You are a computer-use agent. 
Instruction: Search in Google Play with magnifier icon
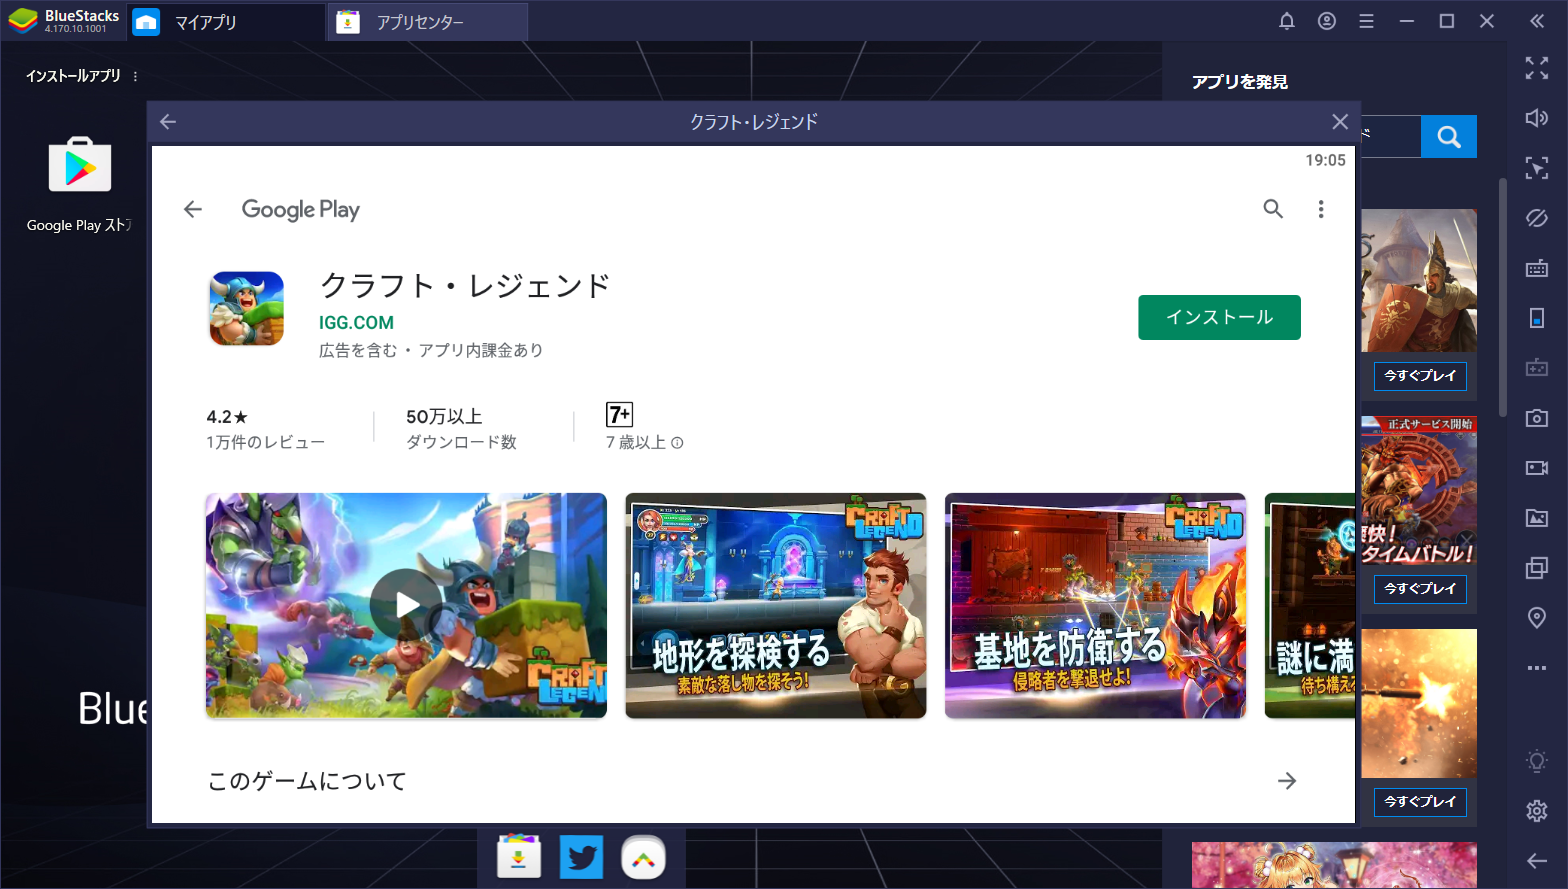(x=1273, y=209)
